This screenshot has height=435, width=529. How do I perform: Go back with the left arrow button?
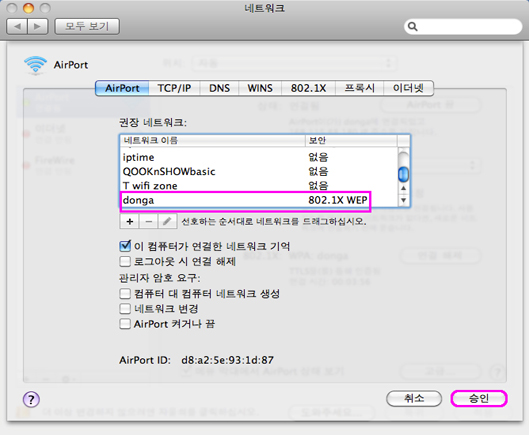[x=17, y=26]
